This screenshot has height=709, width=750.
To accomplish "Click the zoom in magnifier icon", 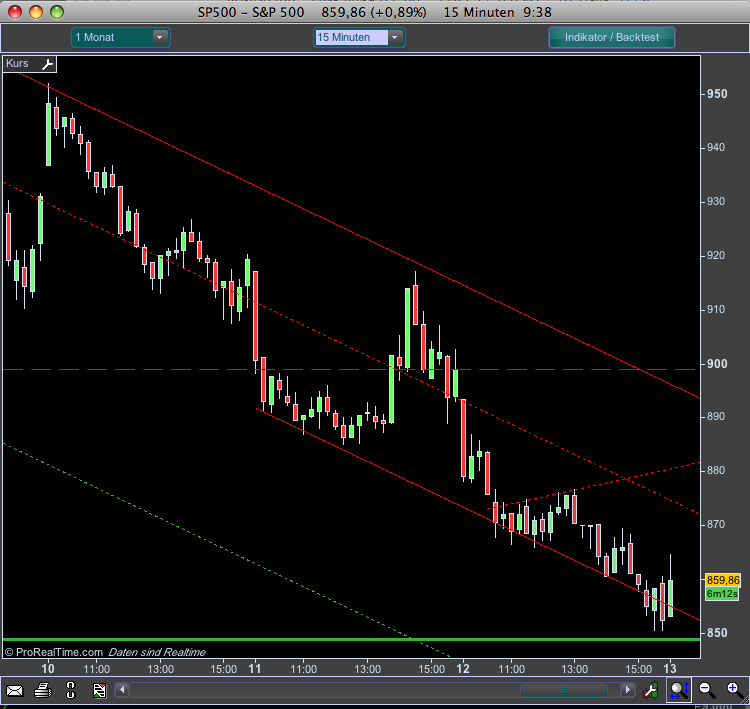I will 735,690.
